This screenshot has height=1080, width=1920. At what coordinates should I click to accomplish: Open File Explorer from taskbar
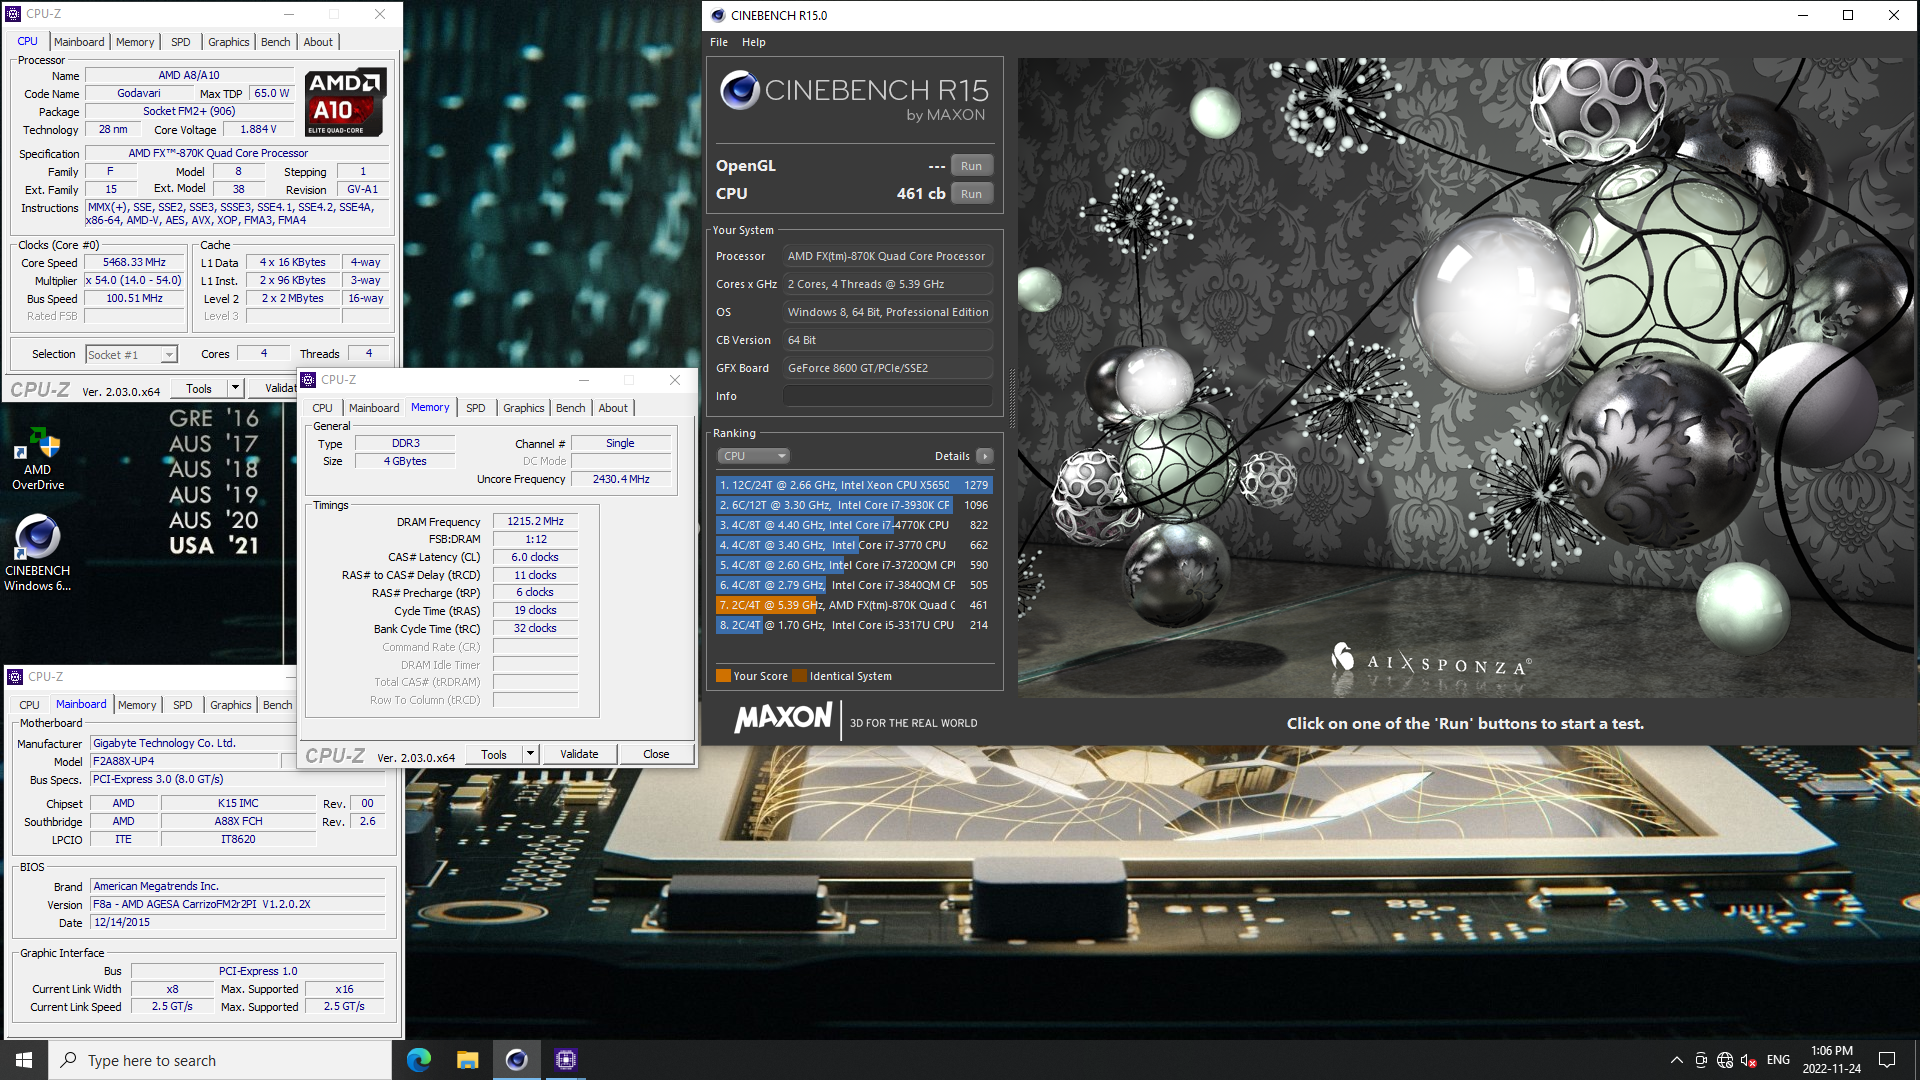click(467, 1060)
